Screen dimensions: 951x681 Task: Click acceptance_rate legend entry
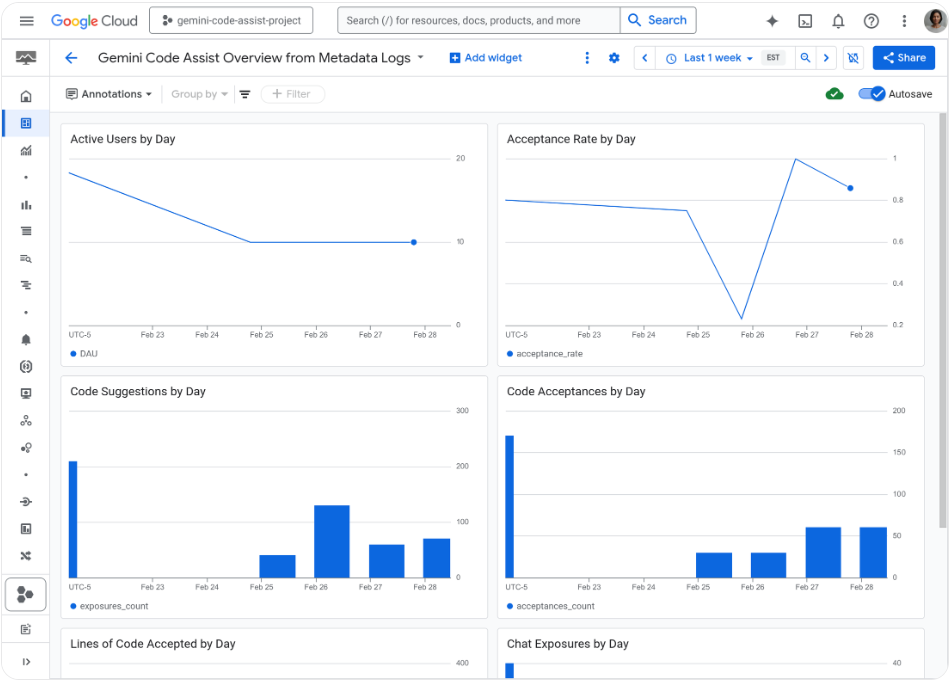click(545, 354)
